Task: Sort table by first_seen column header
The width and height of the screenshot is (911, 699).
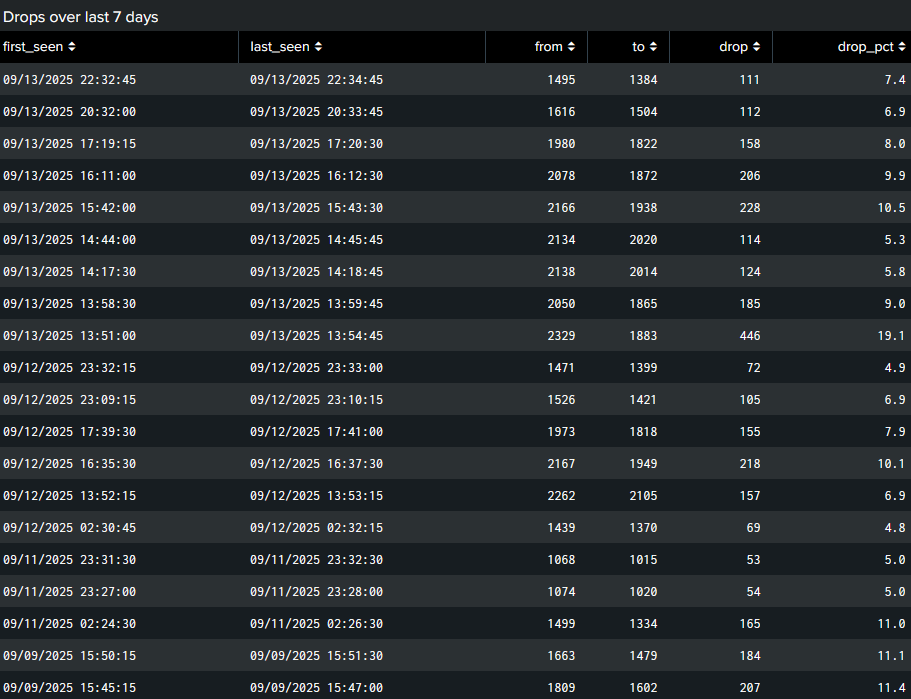Action: click(33, 47)
